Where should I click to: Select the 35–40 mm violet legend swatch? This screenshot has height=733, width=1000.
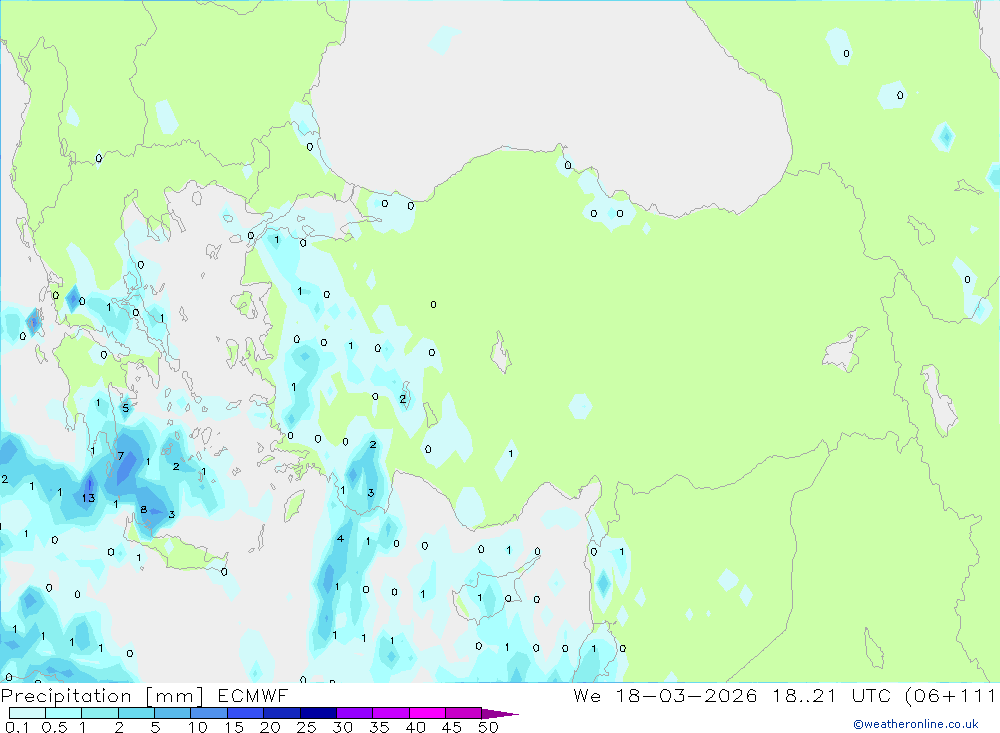pyautogui.click(x=391, y=713)
